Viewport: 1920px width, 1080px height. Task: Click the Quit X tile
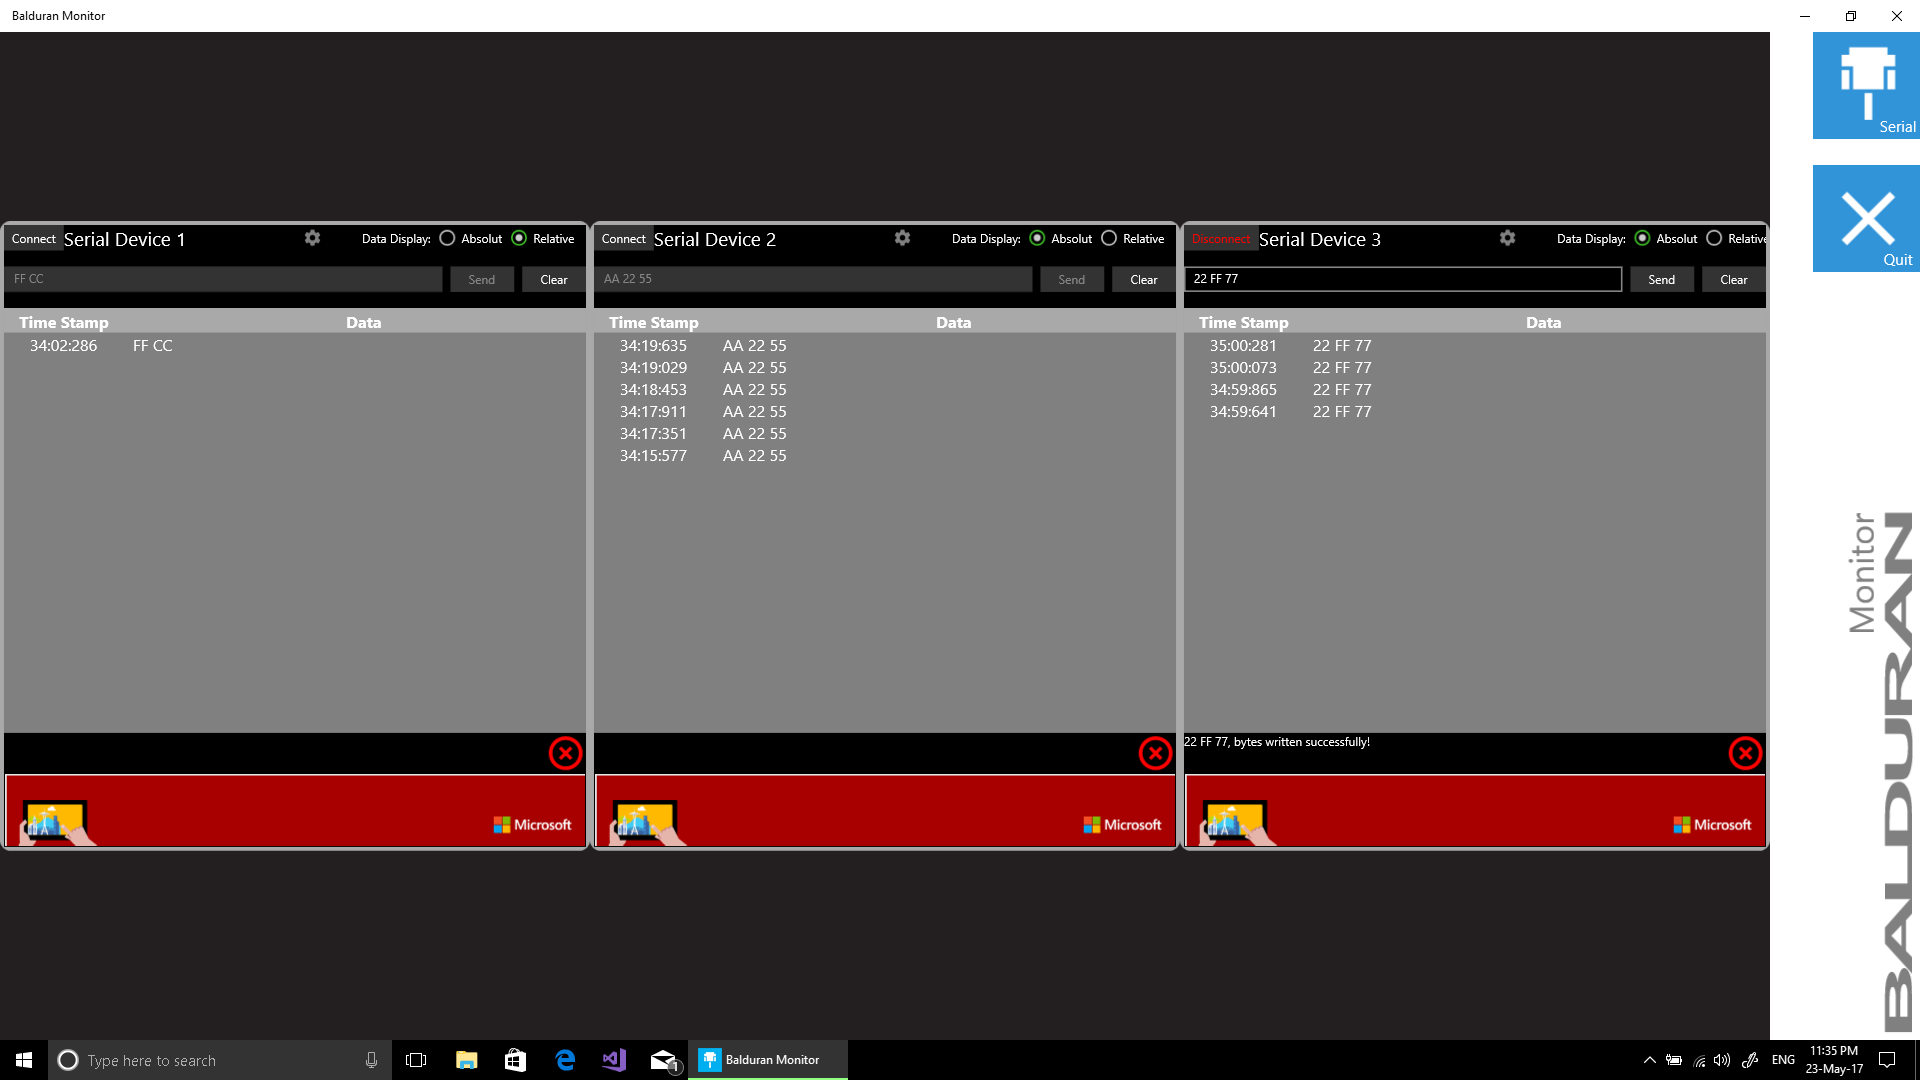[x=1866, y=219]
